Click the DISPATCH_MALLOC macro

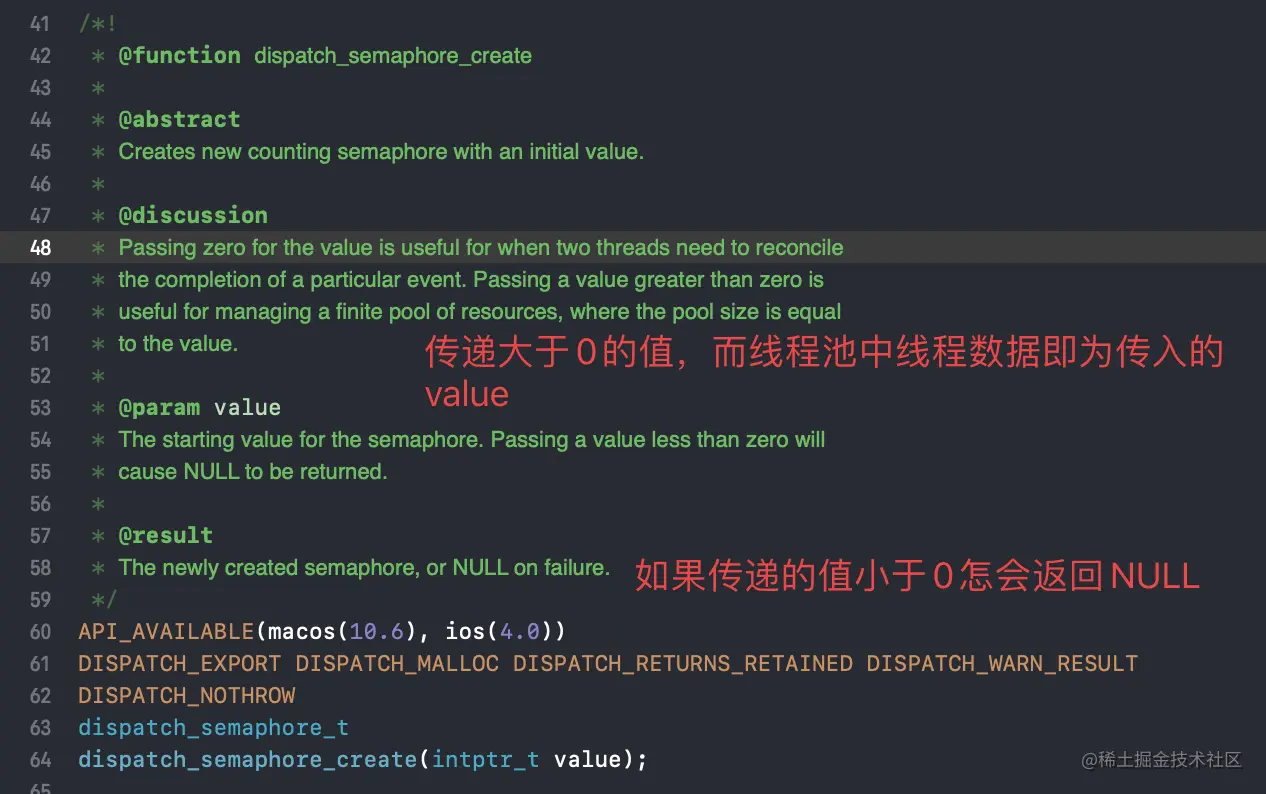tap(397, 663)
